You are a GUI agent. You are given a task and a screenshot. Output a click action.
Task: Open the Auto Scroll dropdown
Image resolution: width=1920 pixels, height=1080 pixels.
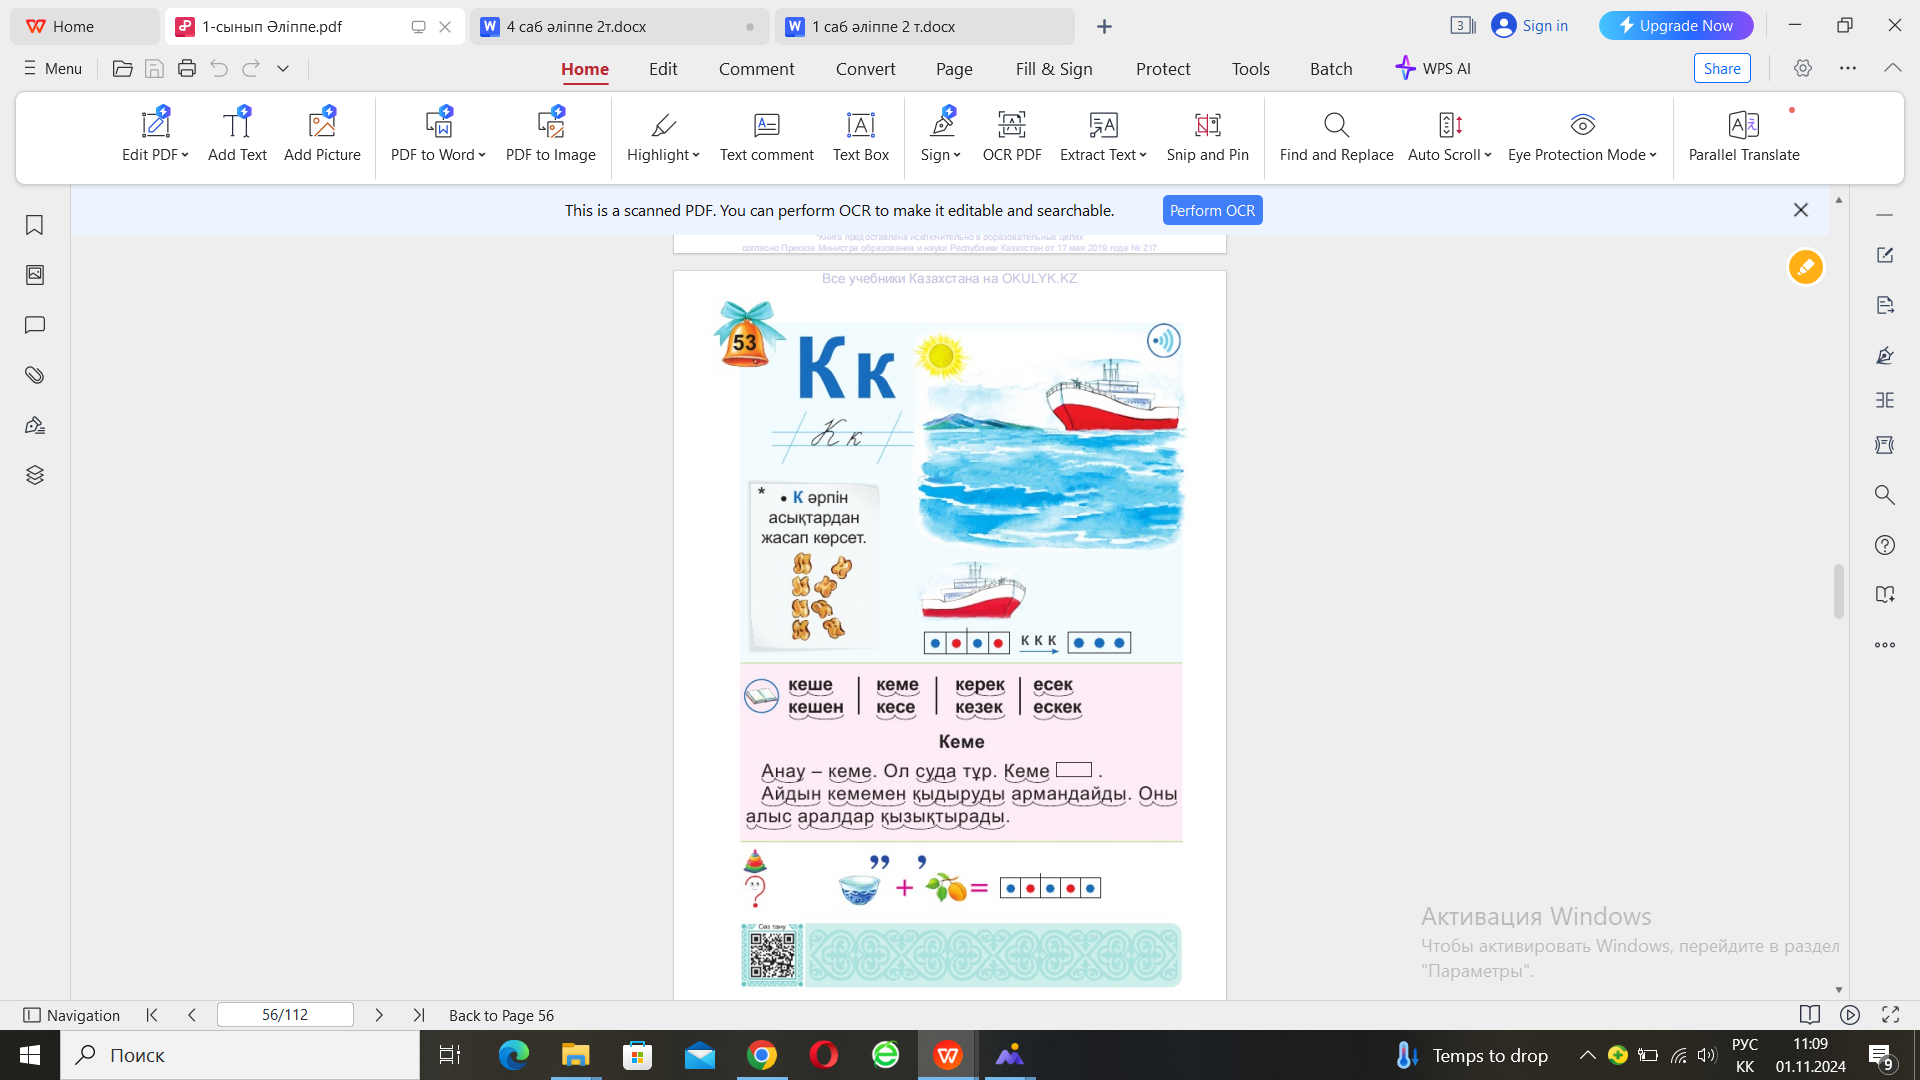tap(1488, 155)
